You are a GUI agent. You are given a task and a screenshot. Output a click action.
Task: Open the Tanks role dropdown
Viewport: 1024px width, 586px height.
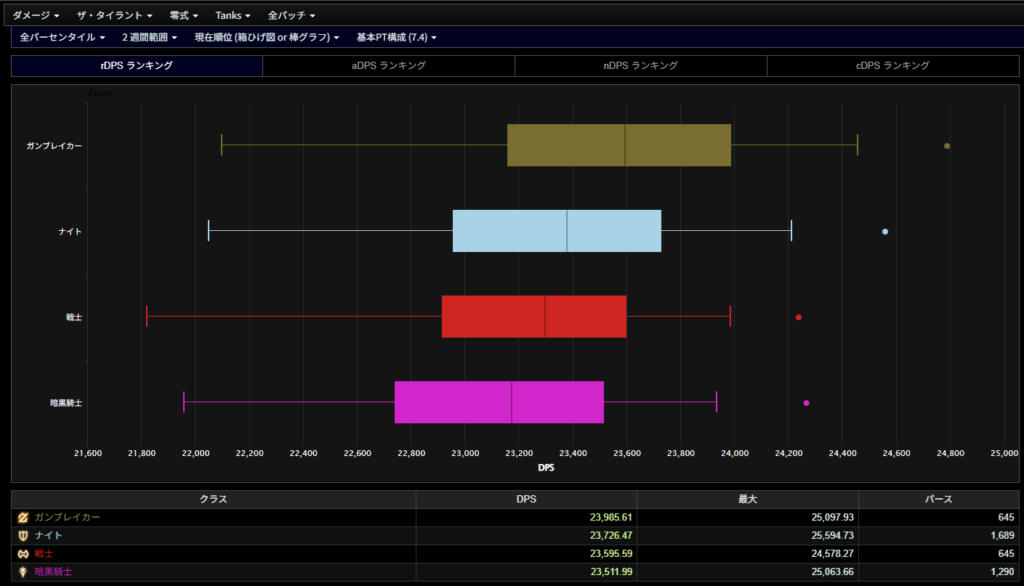click(234, 16)
